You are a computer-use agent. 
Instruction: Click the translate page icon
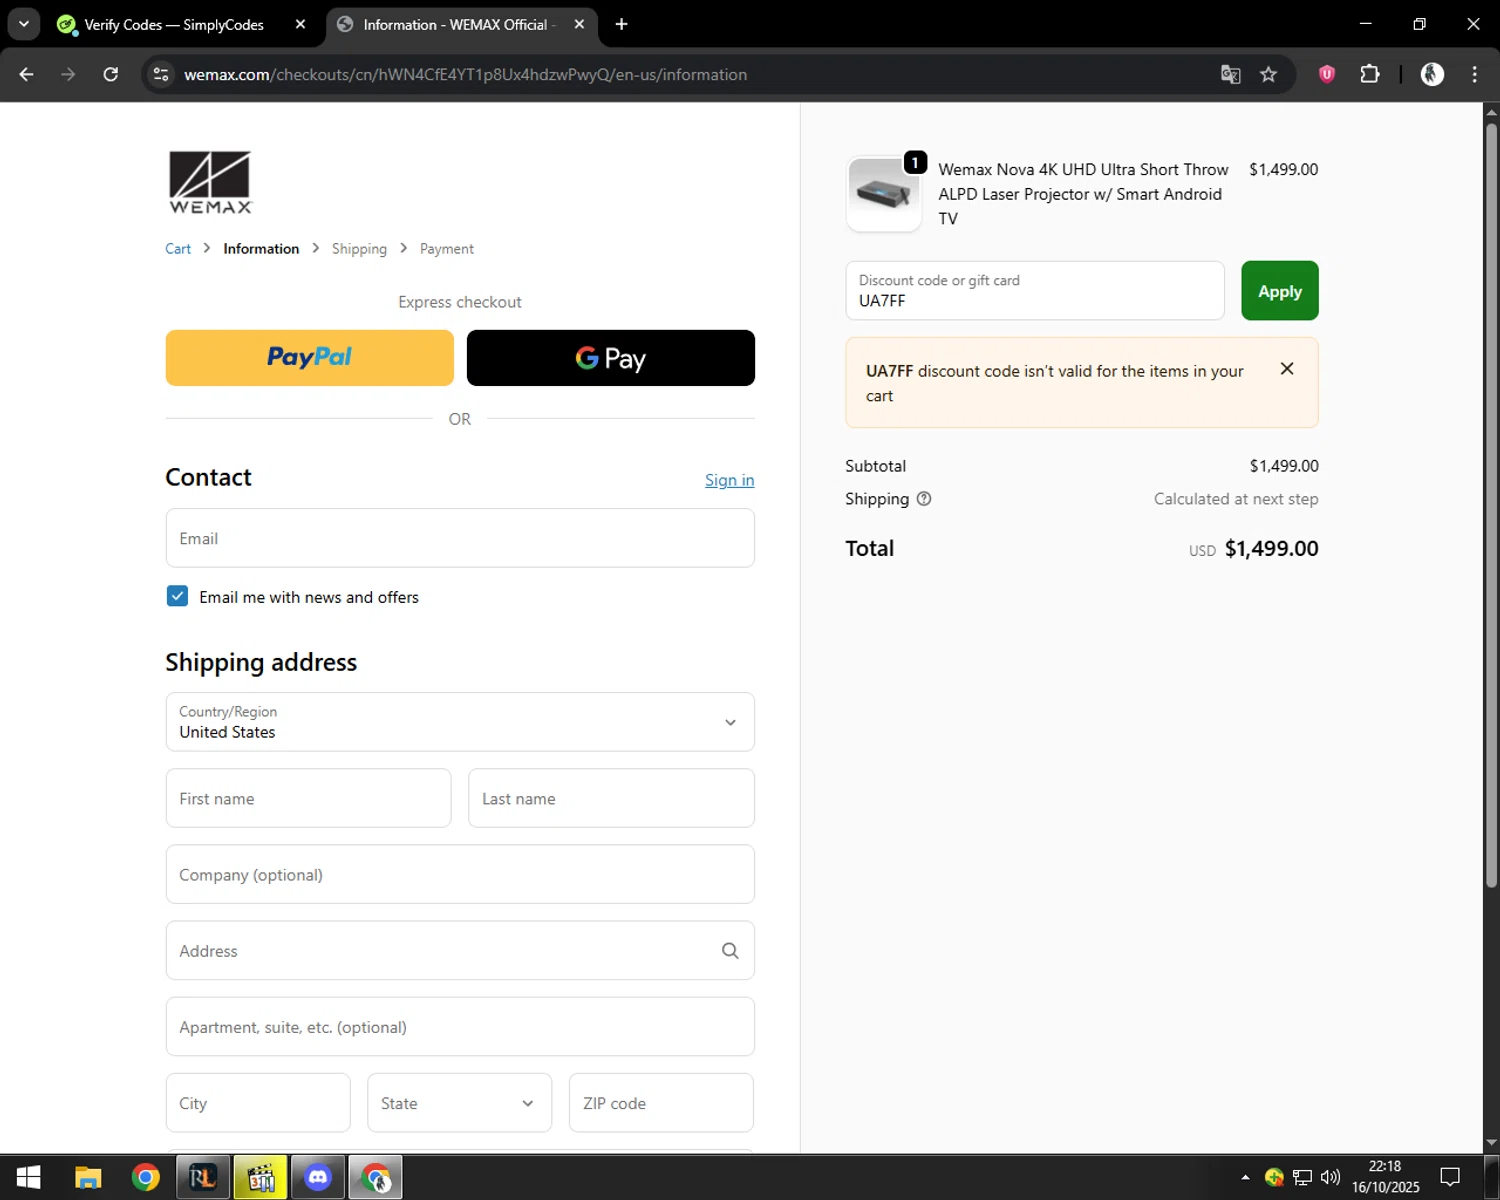[x=1231, y=74]
